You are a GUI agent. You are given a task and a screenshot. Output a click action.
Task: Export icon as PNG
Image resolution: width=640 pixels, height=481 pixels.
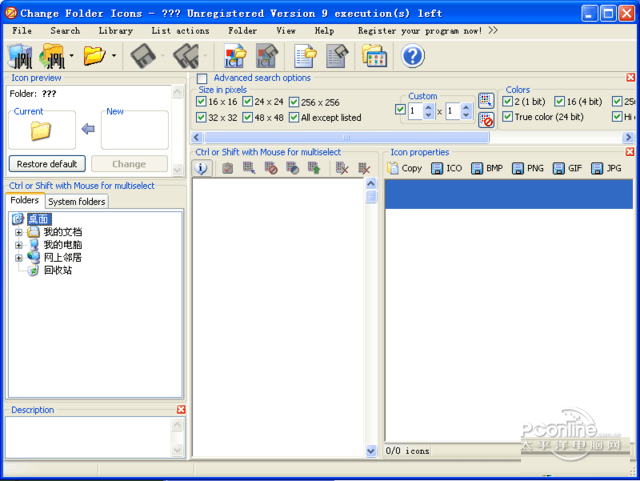point(526,169)
